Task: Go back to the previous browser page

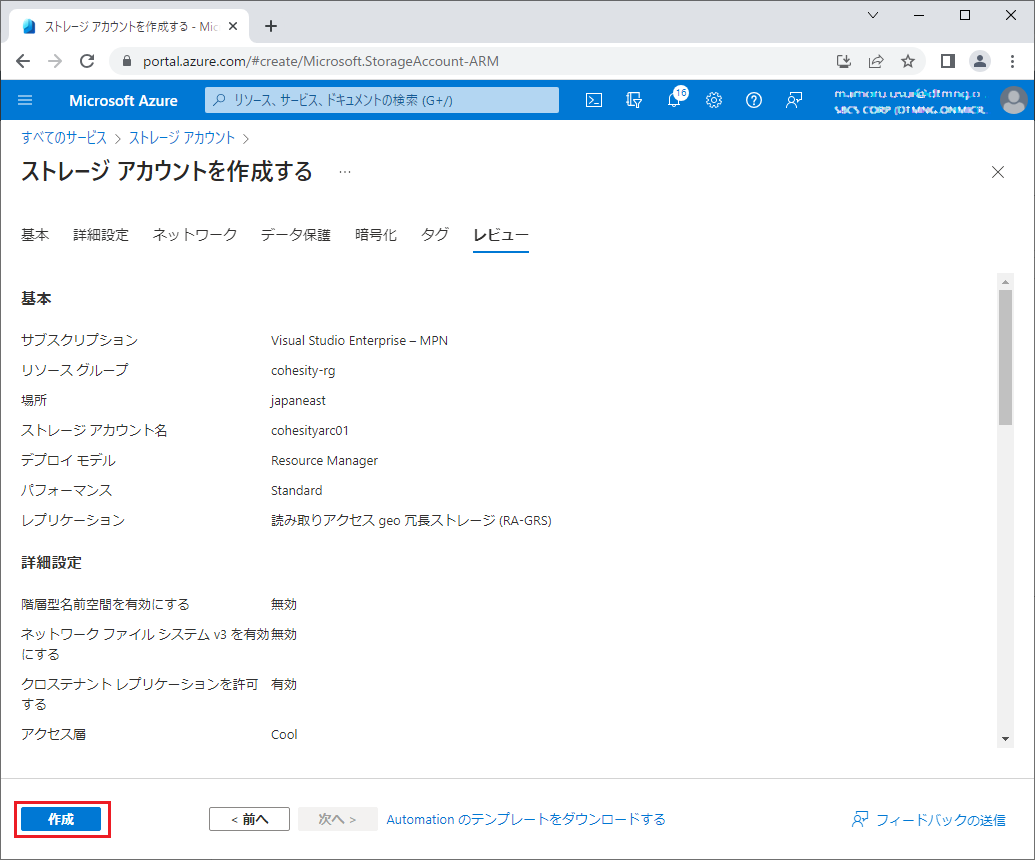Action: click(23, 61)
